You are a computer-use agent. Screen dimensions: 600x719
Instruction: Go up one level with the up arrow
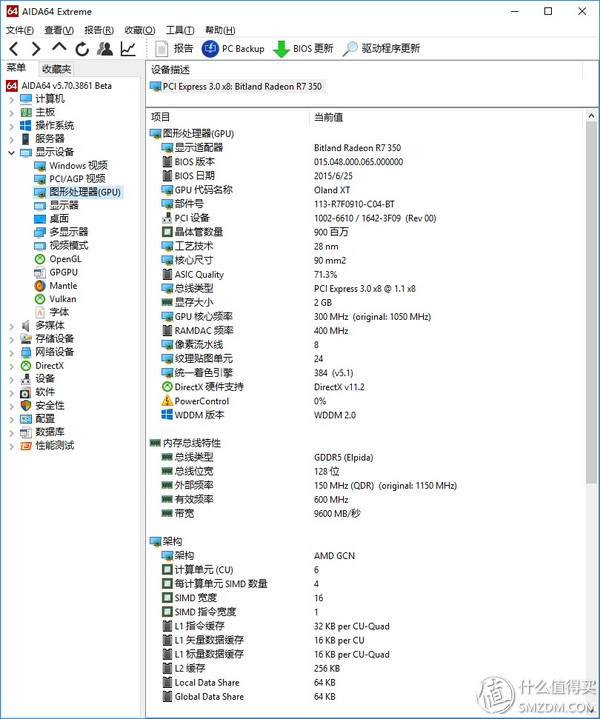59,47
